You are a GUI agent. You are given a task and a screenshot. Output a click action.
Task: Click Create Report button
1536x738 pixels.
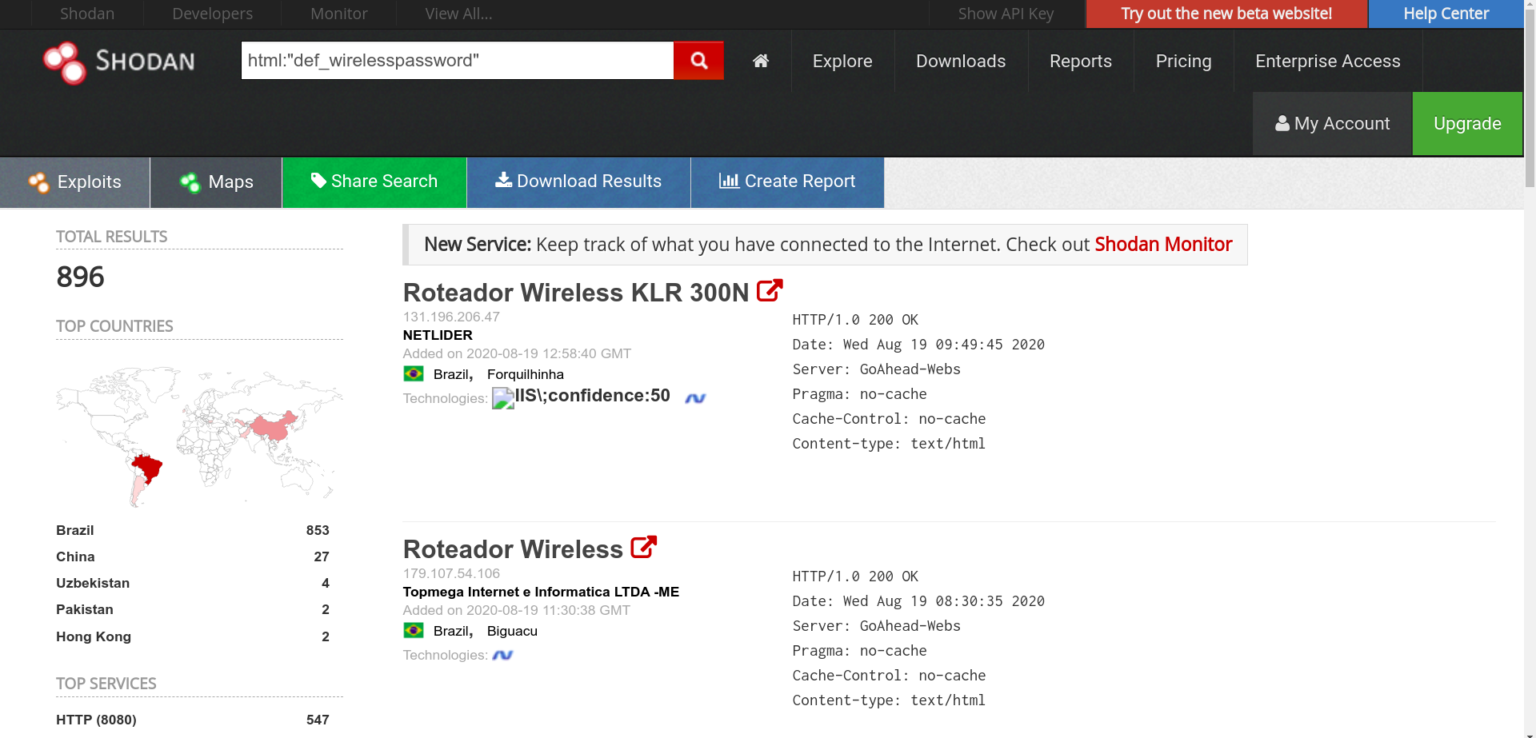(x=787, y=182)
